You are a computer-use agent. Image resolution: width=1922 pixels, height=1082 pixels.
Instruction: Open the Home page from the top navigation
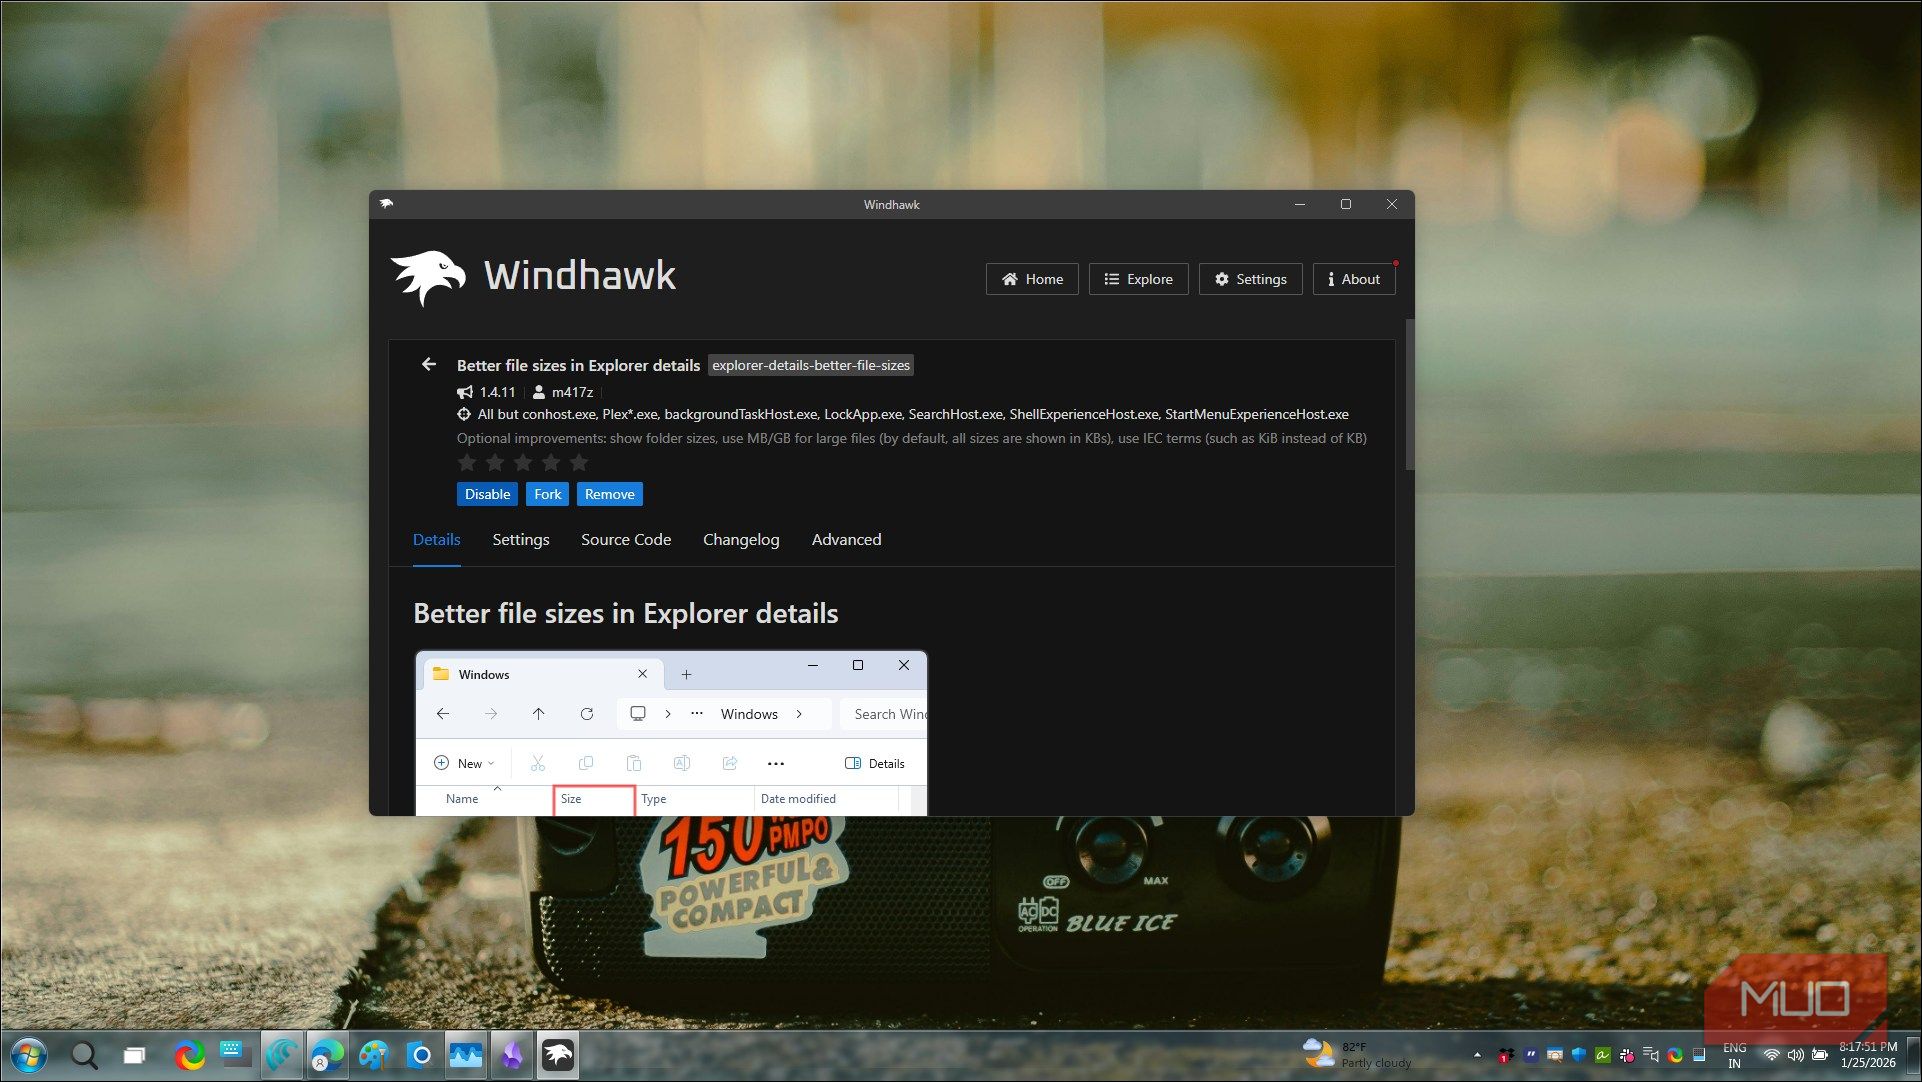(1032, 279)
